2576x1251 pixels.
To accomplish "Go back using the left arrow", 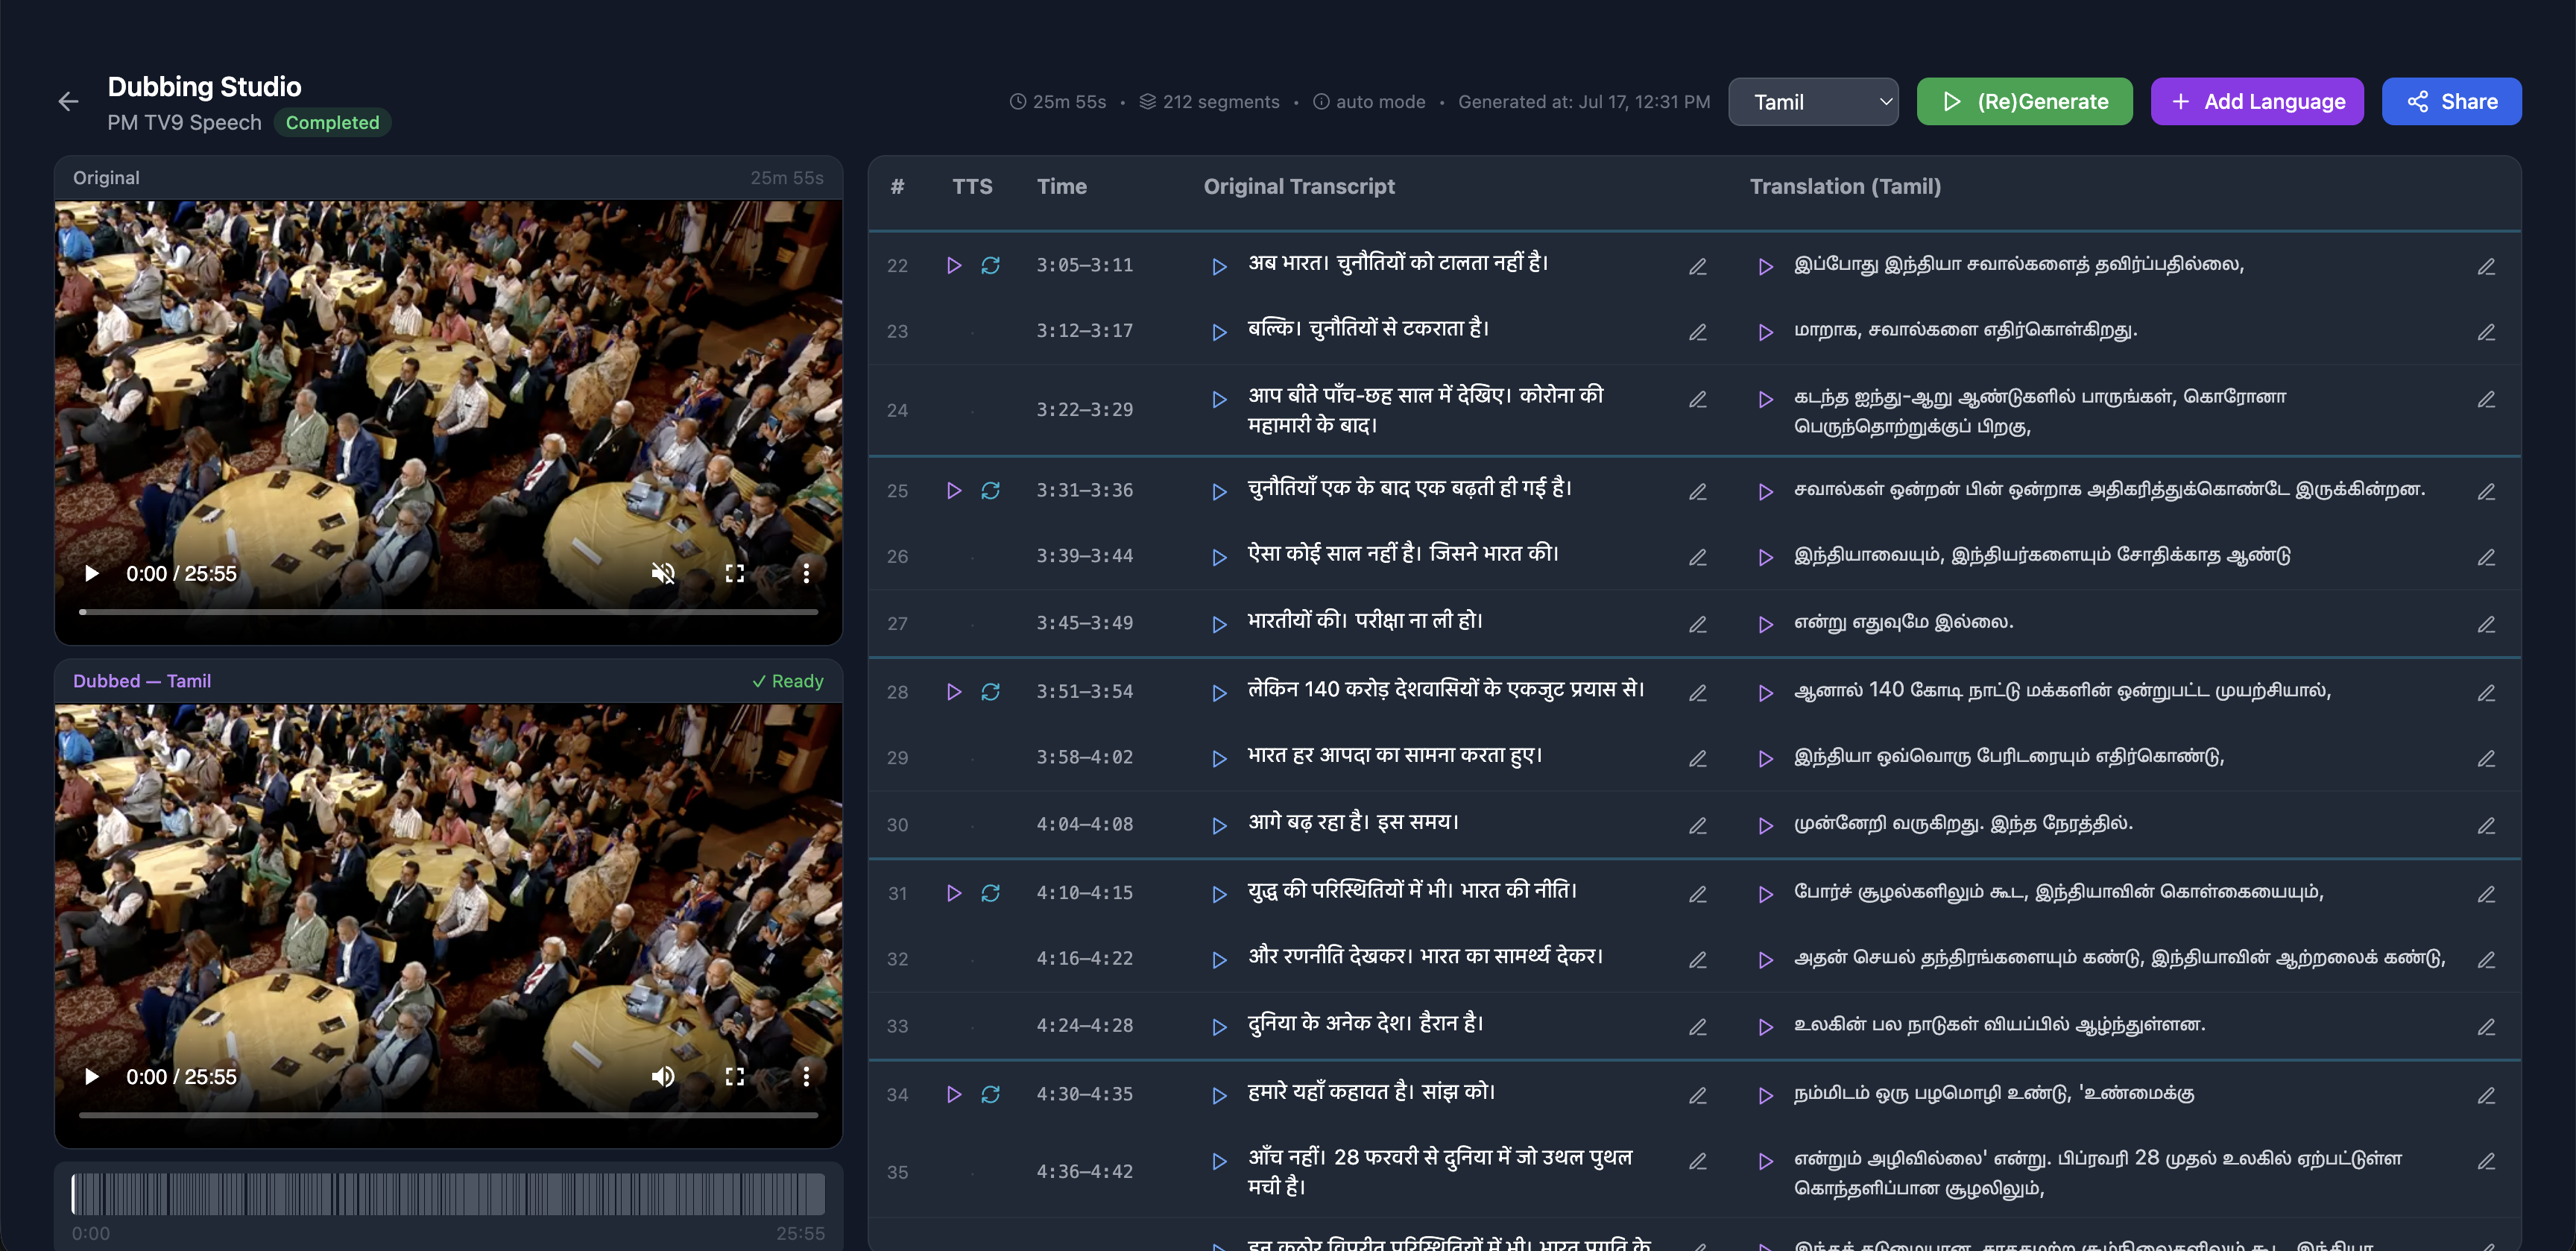I will pos(68,101).
